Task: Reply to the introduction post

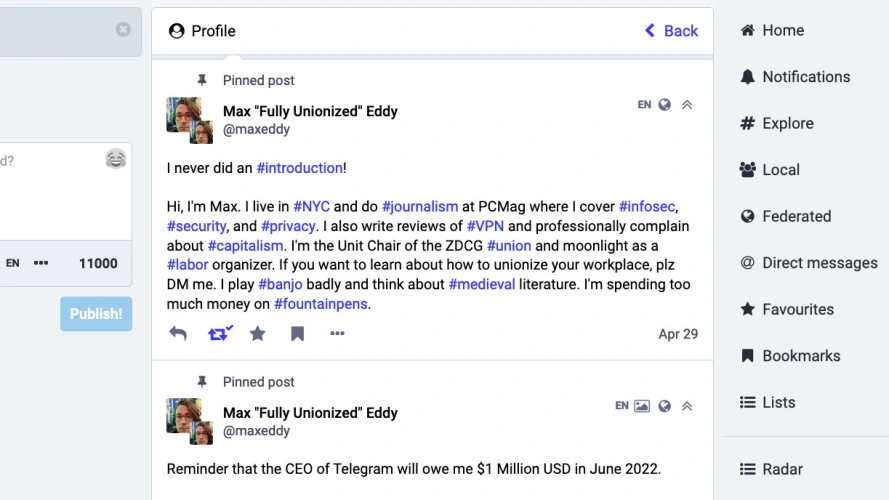Action: (x=178, y=334)
